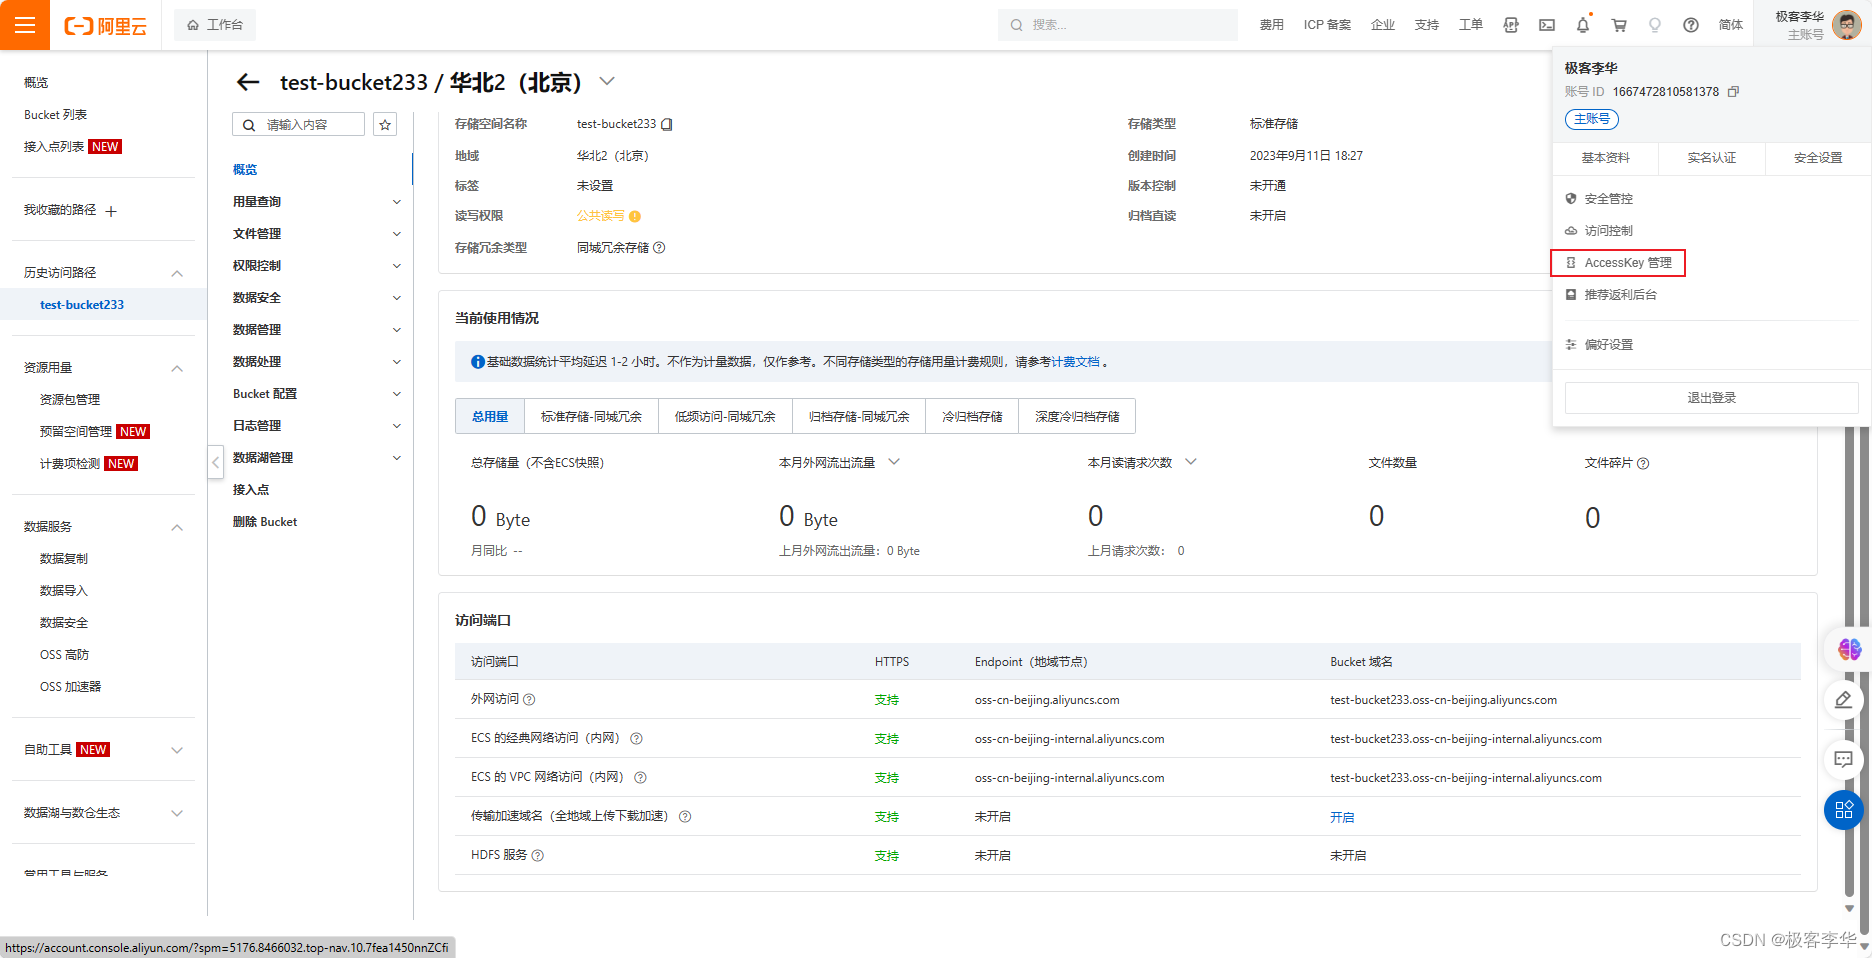Open the 基本资料 account tab
Screen dimensions: 1872x958
click(x=1605, y=158)
